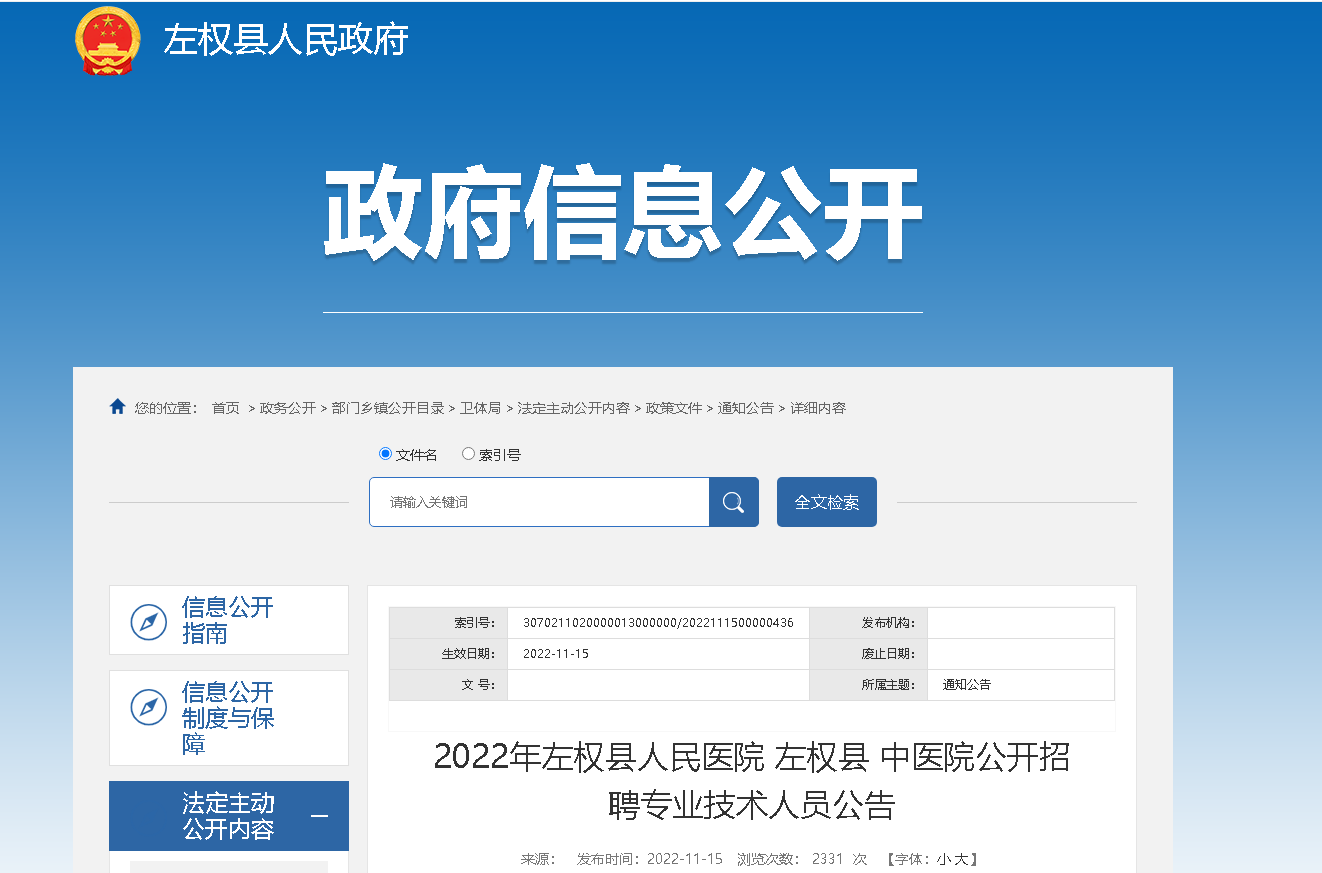Open 卫体局 breadcrumb link
Image resolution: width=1322 pixels, height=873 pixels.
[481, 408]
